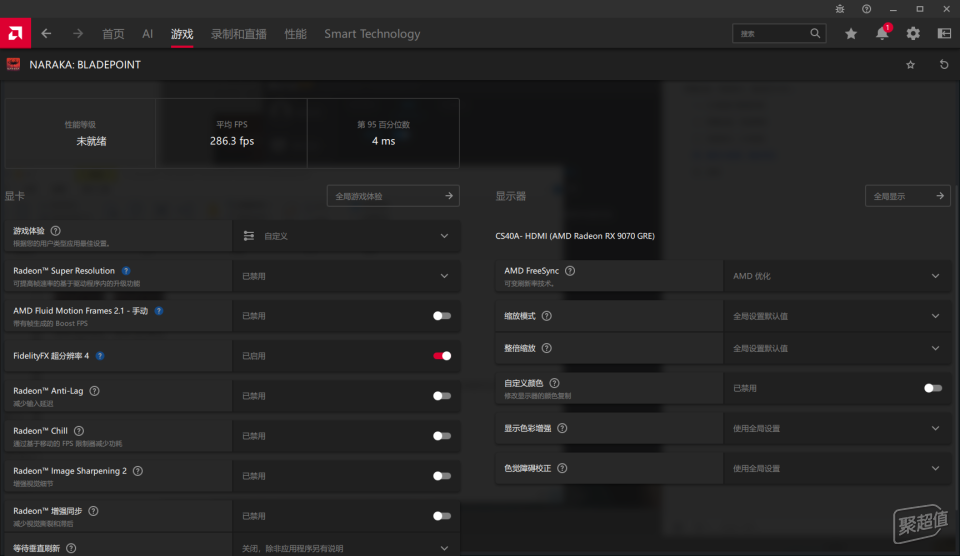Image resolution: width=960 pixels, height=556 pixels.
Task: Show help for 游戏体验
Action: tap(56, 231)
